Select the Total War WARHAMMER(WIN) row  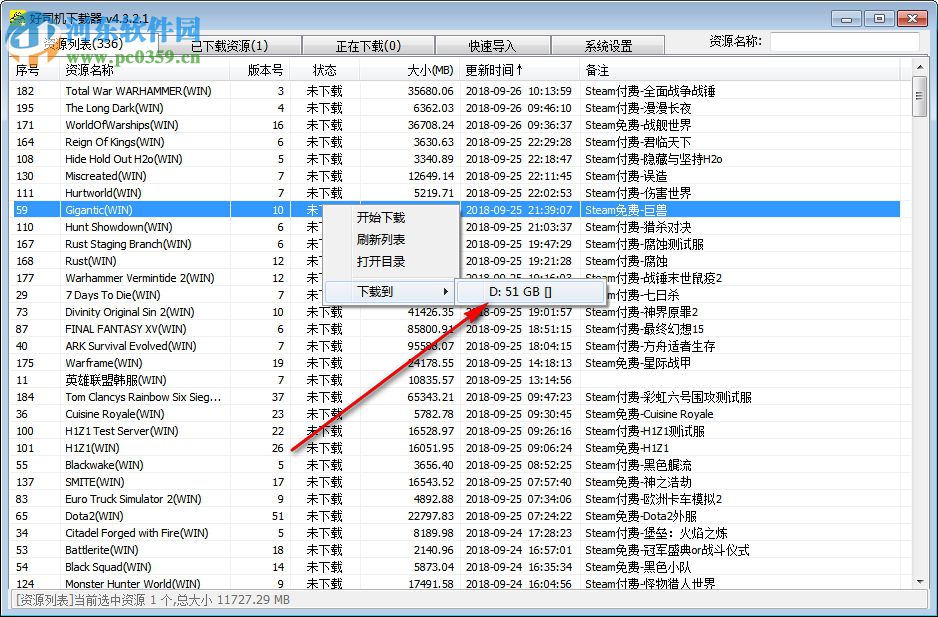[455, 91]
